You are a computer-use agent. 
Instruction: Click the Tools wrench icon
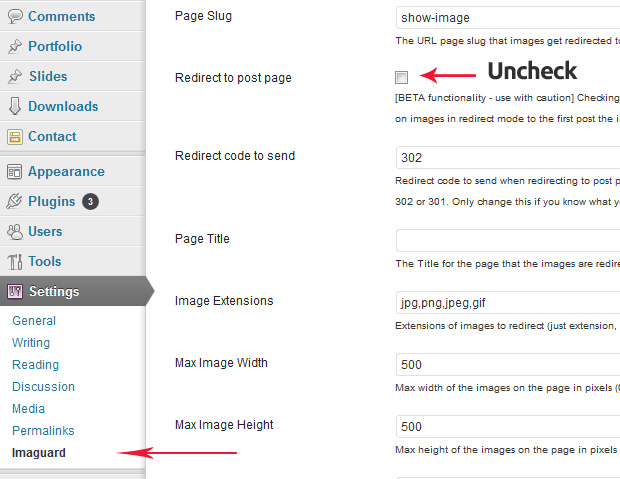click(15, 261)
